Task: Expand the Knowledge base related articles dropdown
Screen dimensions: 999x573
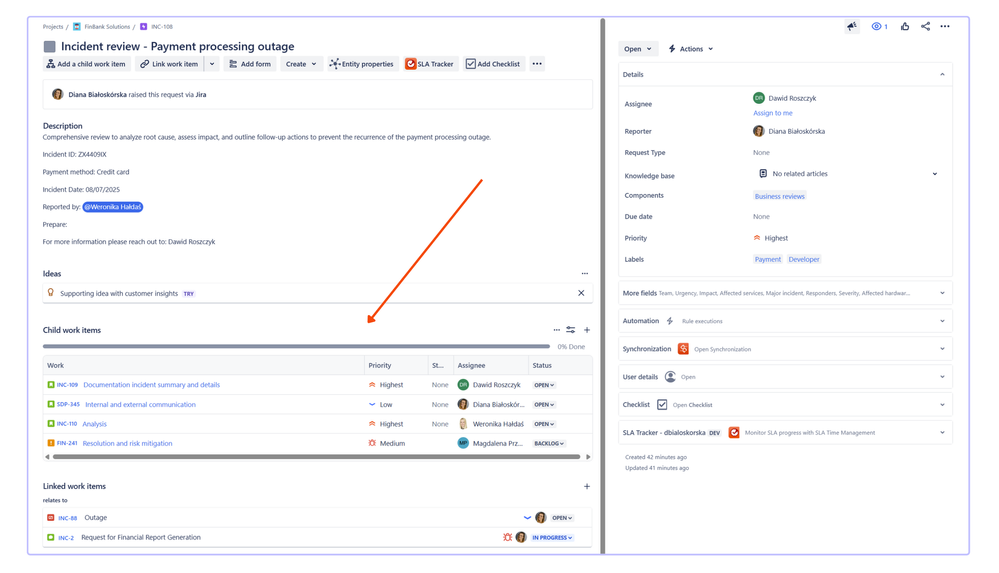Action: pyautogui.click(x=935, y=173)
